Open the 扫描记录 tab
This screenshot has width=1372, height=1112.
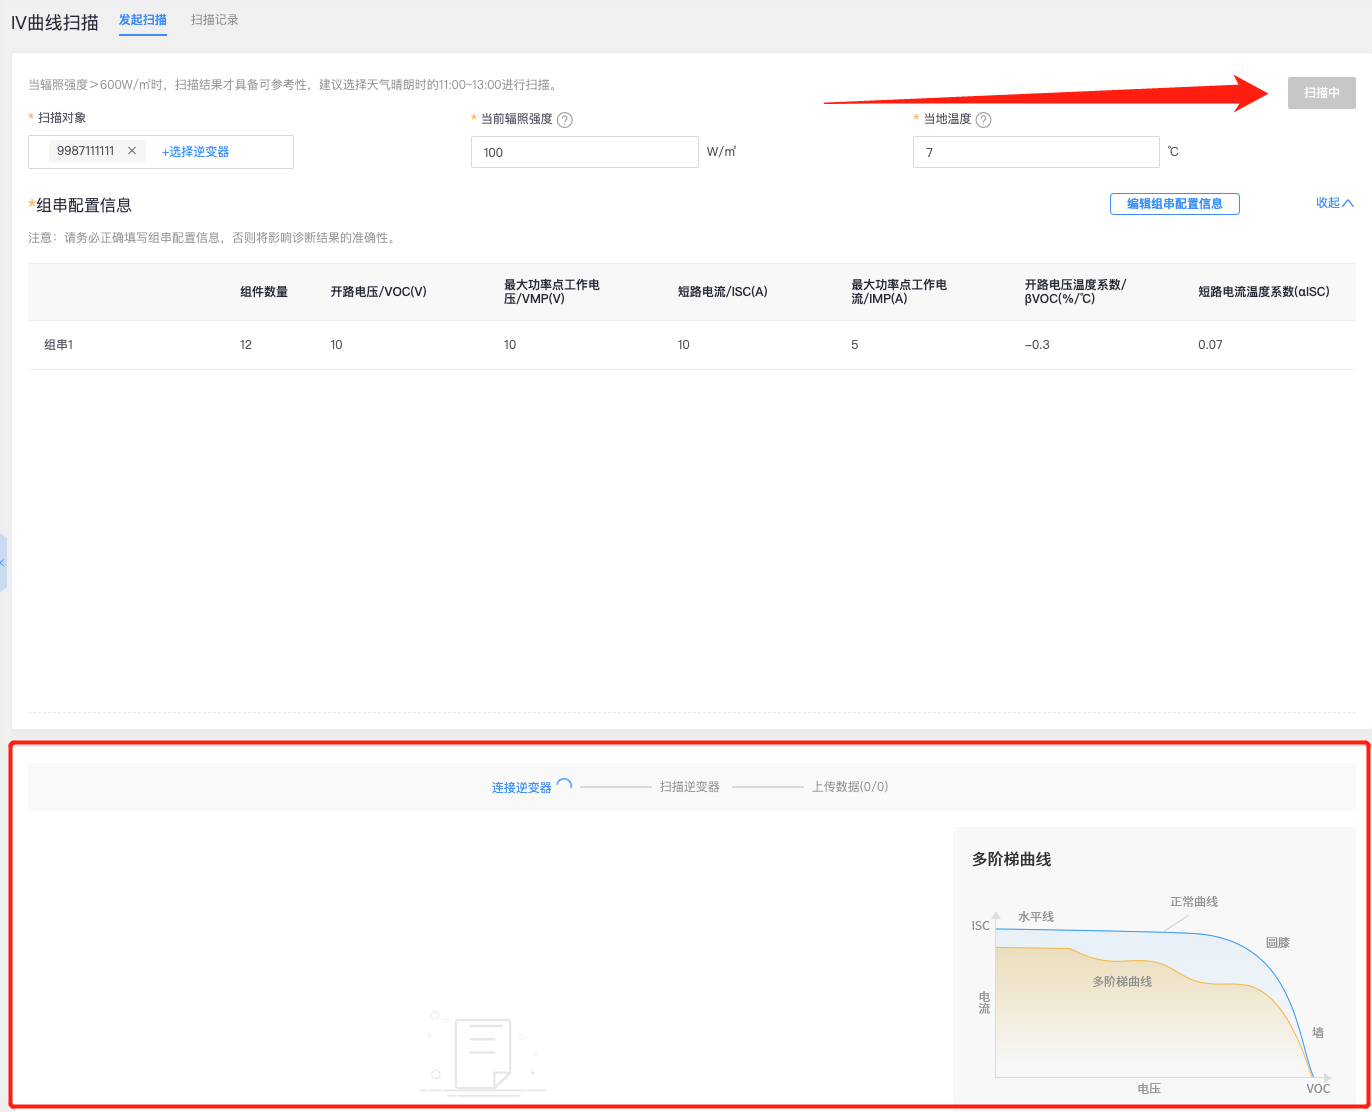(214, 20)
